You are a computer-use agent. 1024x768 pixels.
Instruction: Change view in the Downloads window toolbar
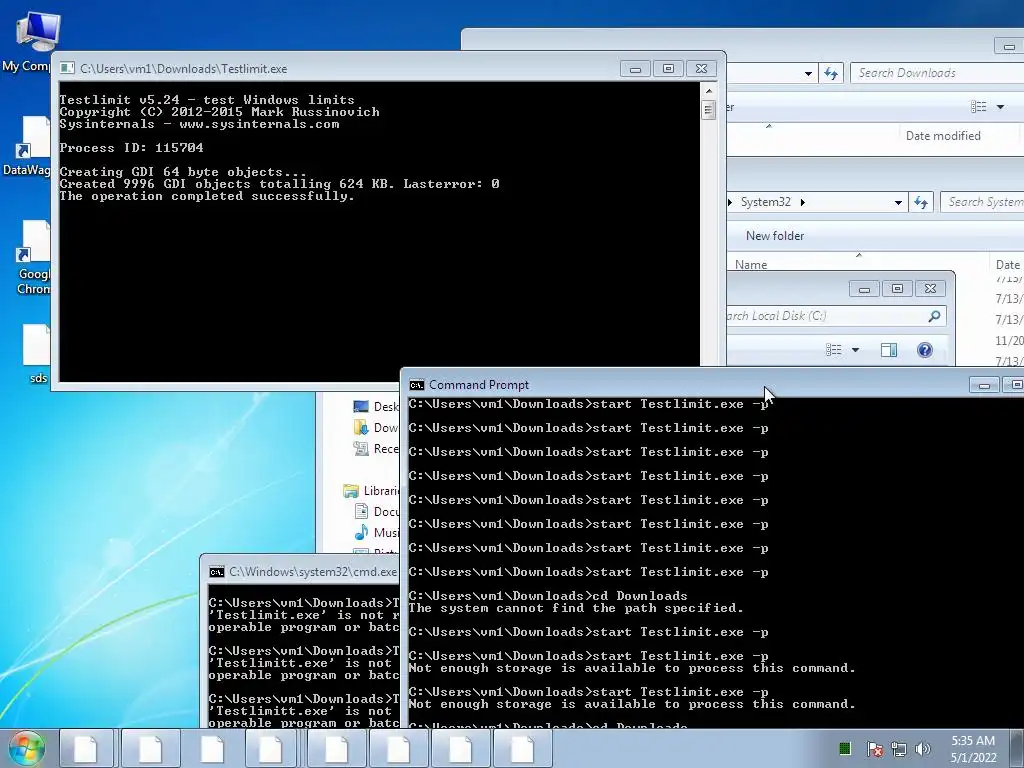pos(978,106)
